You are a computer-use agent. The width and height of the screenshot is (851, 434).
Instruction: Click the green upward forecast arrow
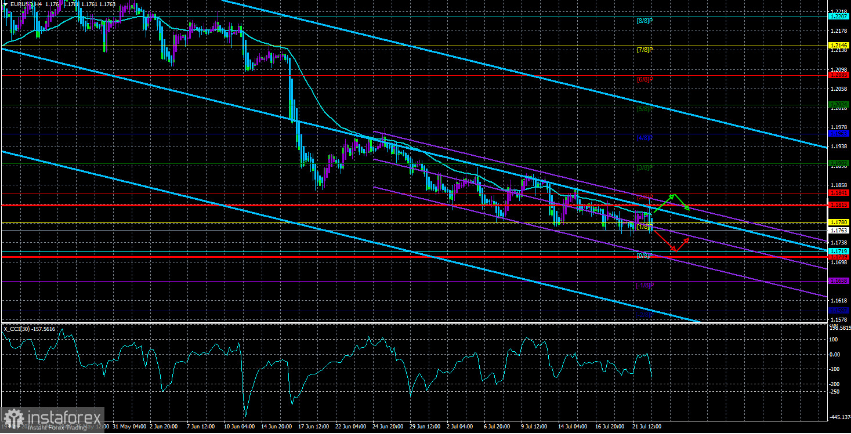pos(671,202)
